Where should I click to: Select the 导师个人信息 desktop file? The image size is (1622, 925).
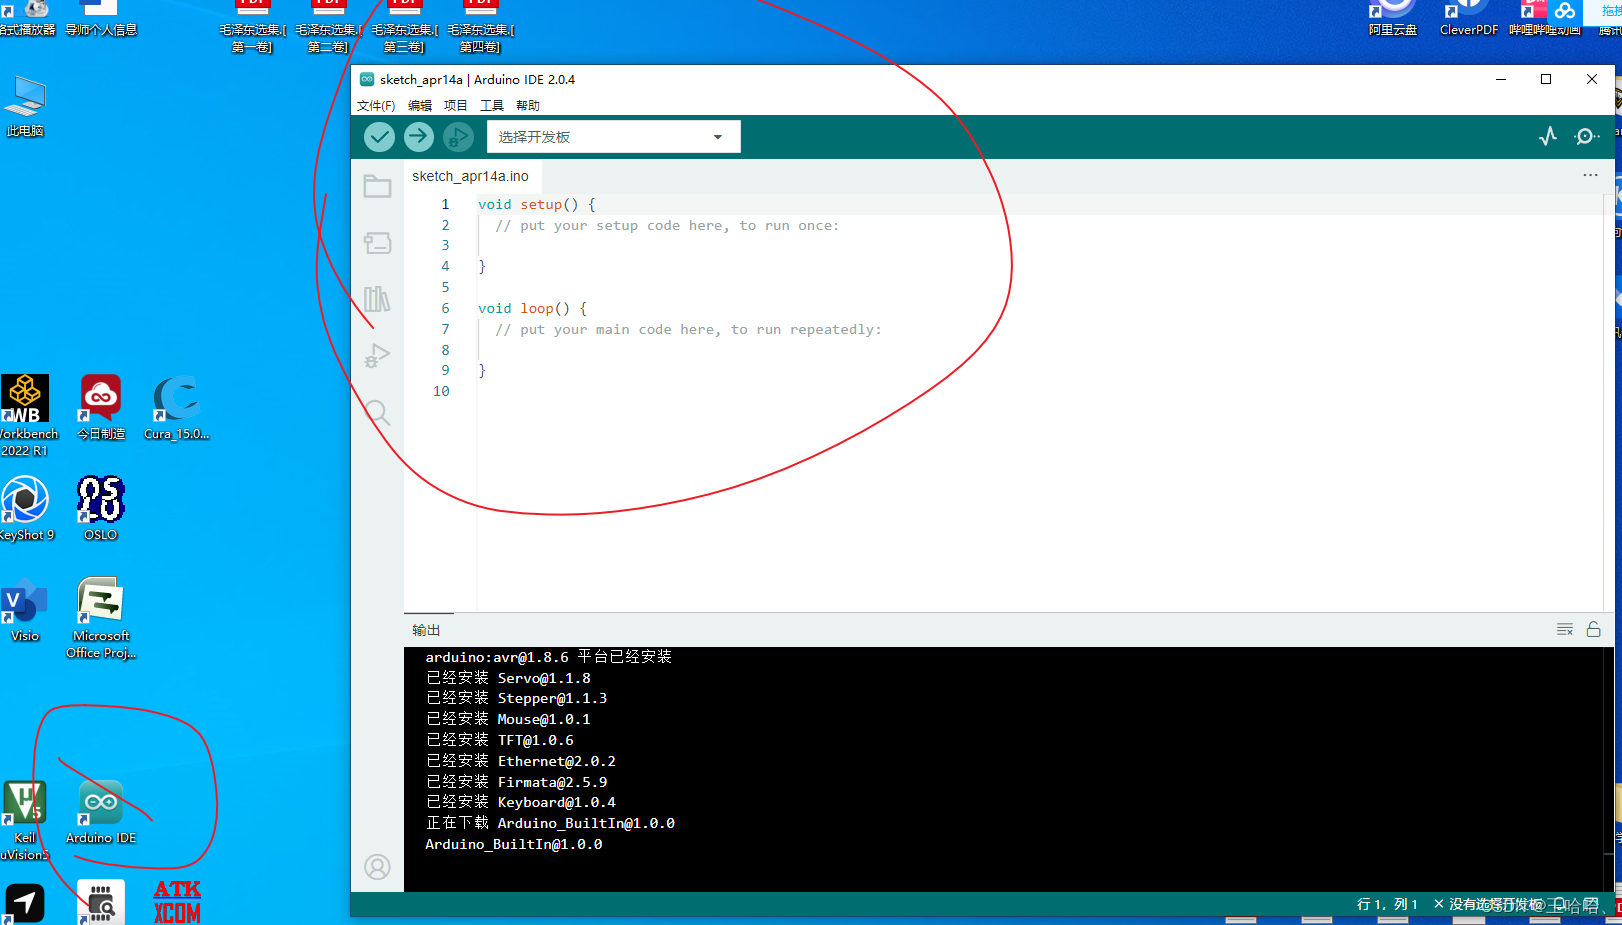point(101,20)
